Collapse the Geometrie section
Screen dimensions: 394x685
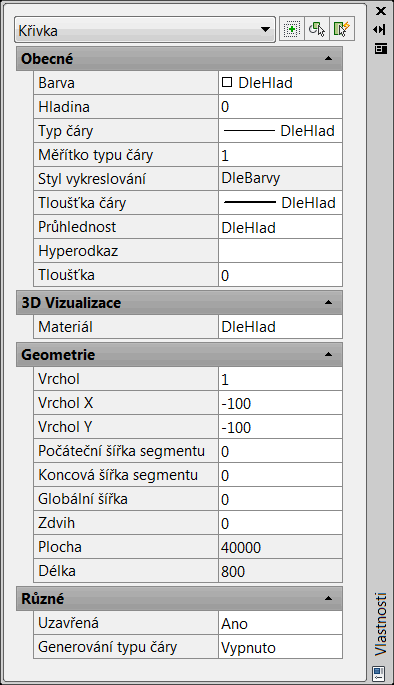(x=328, y=354)
